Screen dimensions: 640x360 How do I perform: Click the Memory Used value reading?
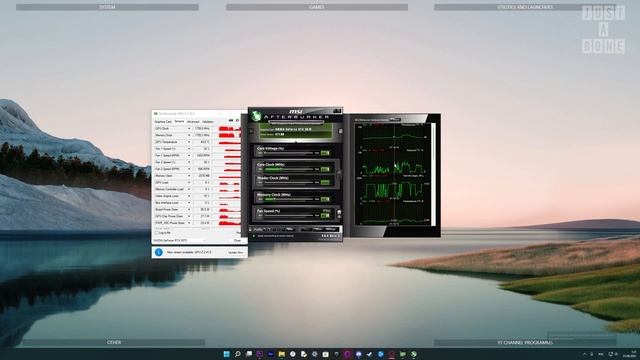[203, 176]
